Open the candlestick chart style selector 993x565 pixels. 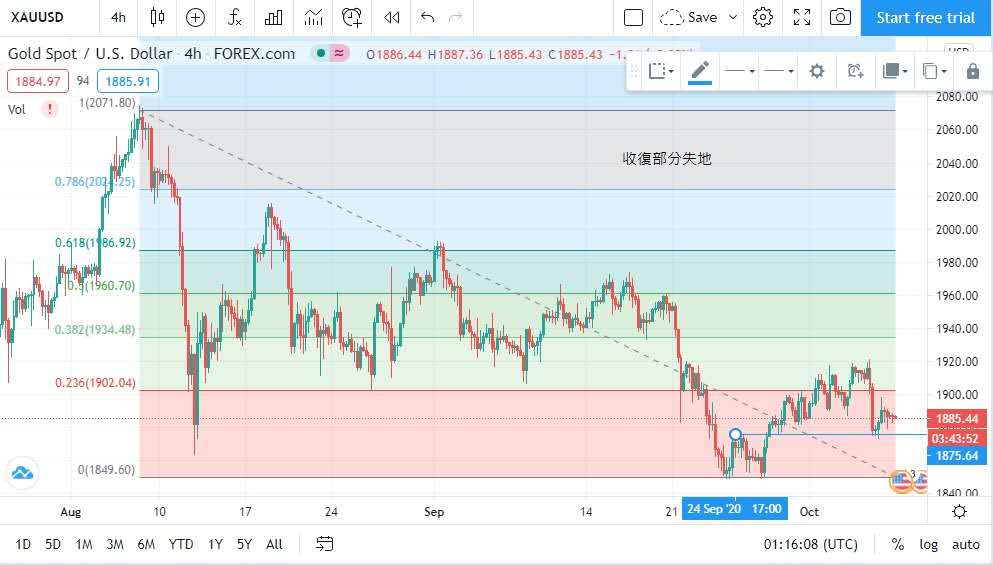[156, 17]
